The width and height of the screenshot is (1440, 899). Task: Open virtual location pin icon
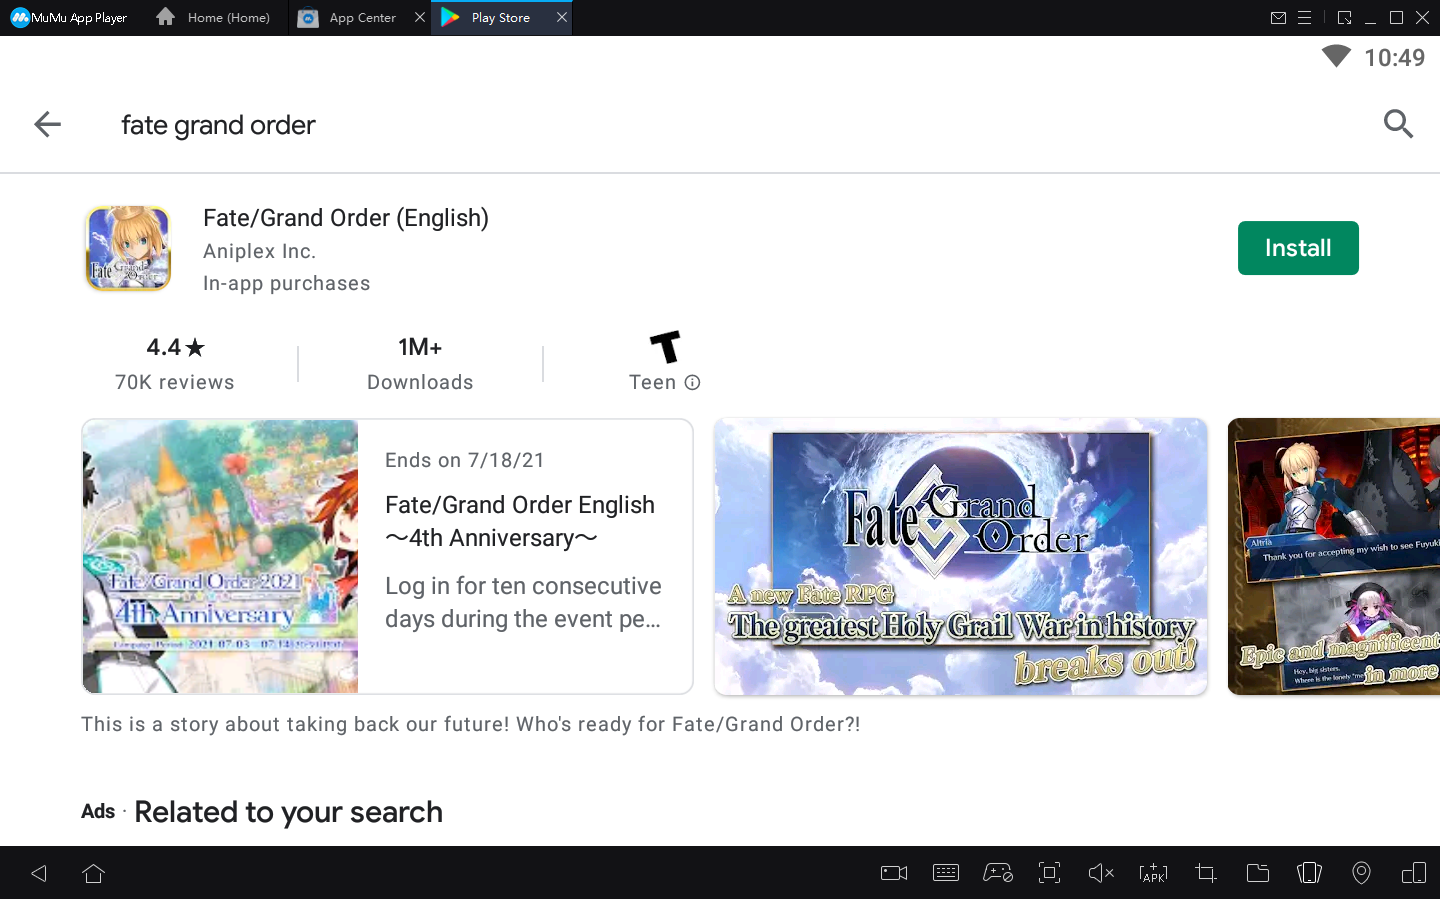click(1361, 873)
